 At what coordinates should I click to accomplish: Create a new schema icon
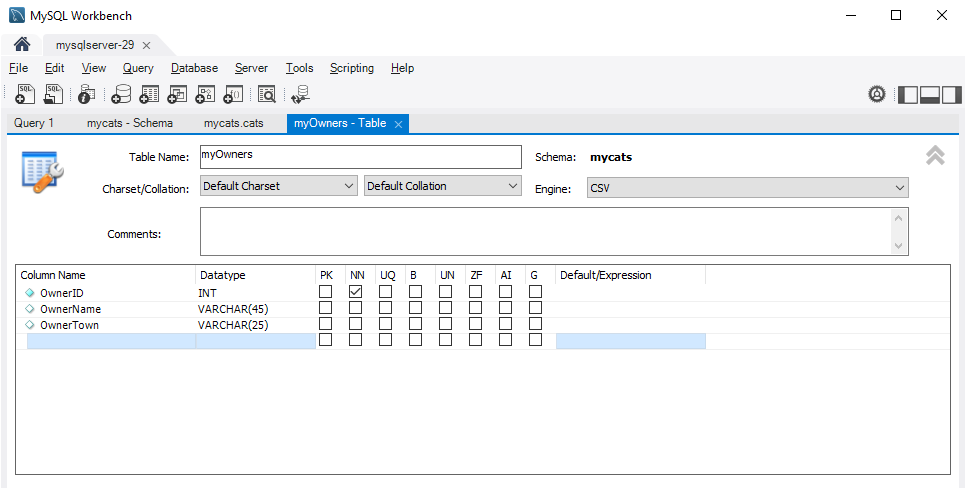[x=121, y=94]
